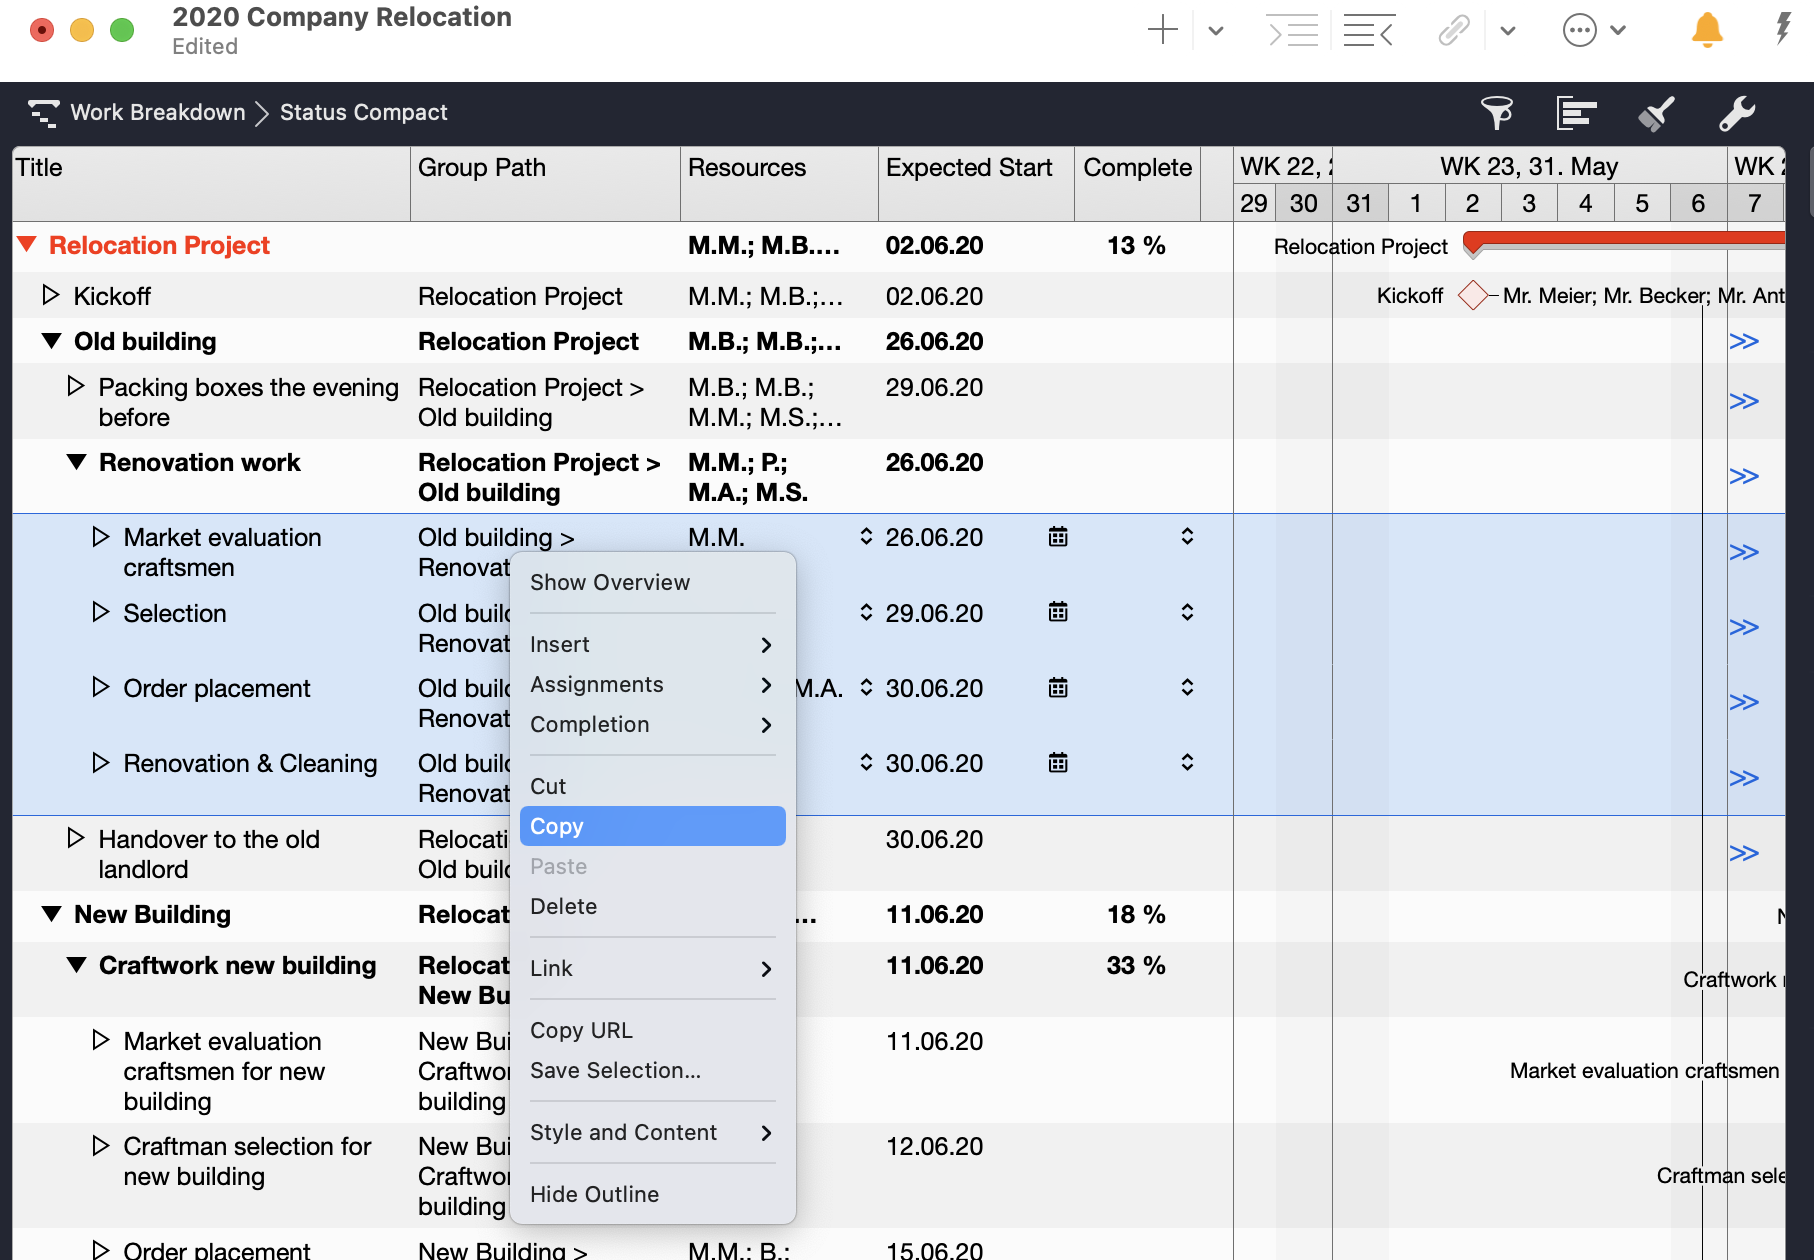Viewport: 1814px width, 1260px height.
Task: Open the dropdown chevron beside the plus button
Action: coord(1215,31)
